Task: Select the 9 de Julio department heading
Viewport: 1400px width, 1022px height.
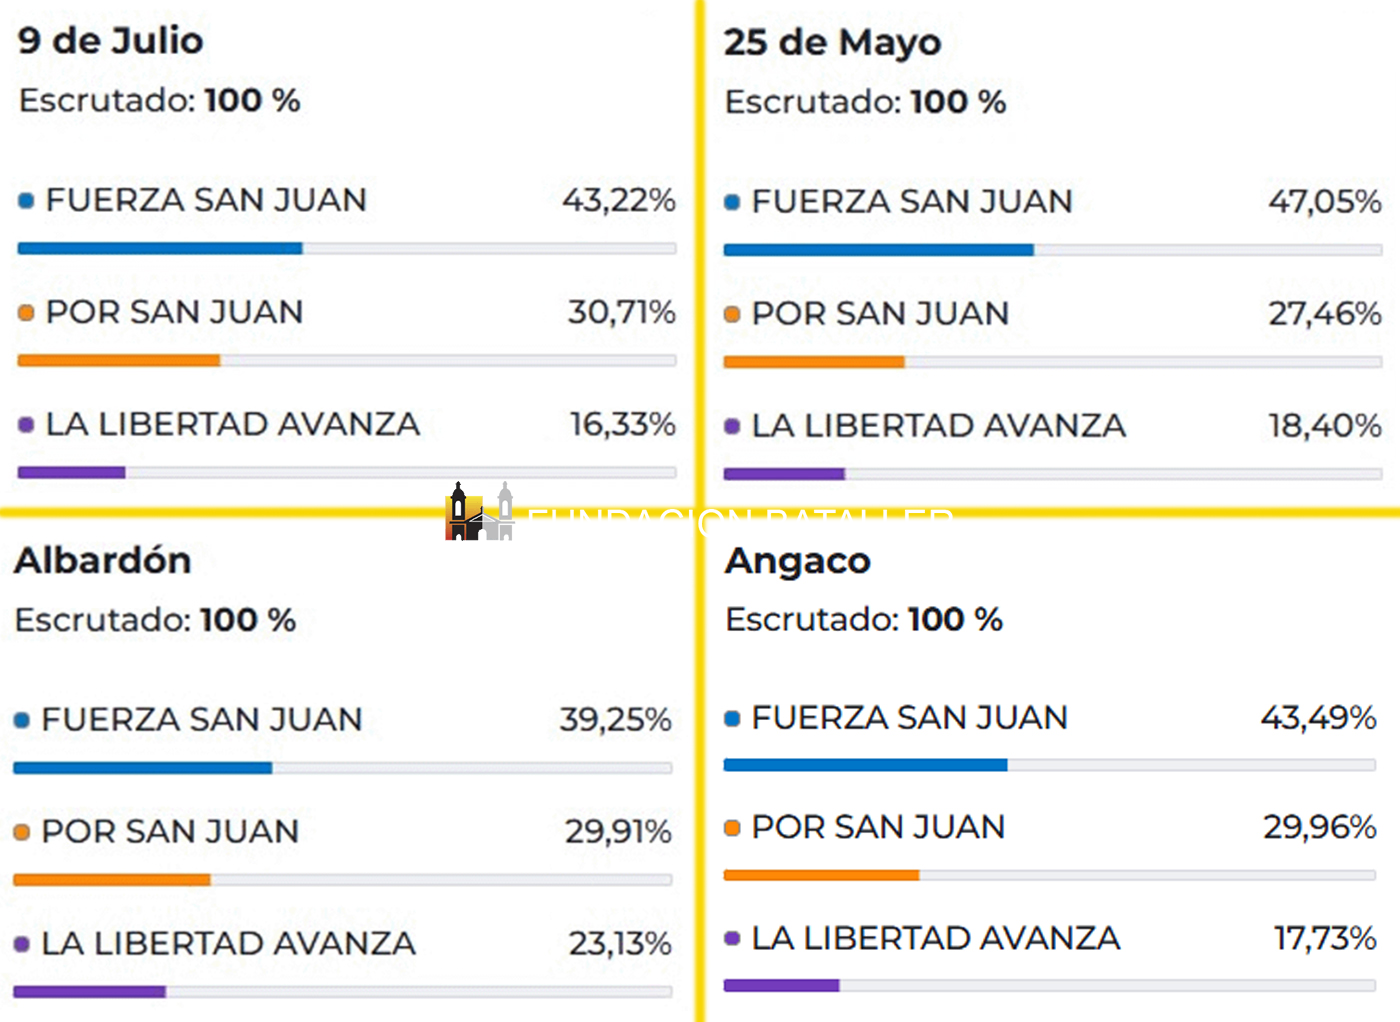Action: click(111, 41)
